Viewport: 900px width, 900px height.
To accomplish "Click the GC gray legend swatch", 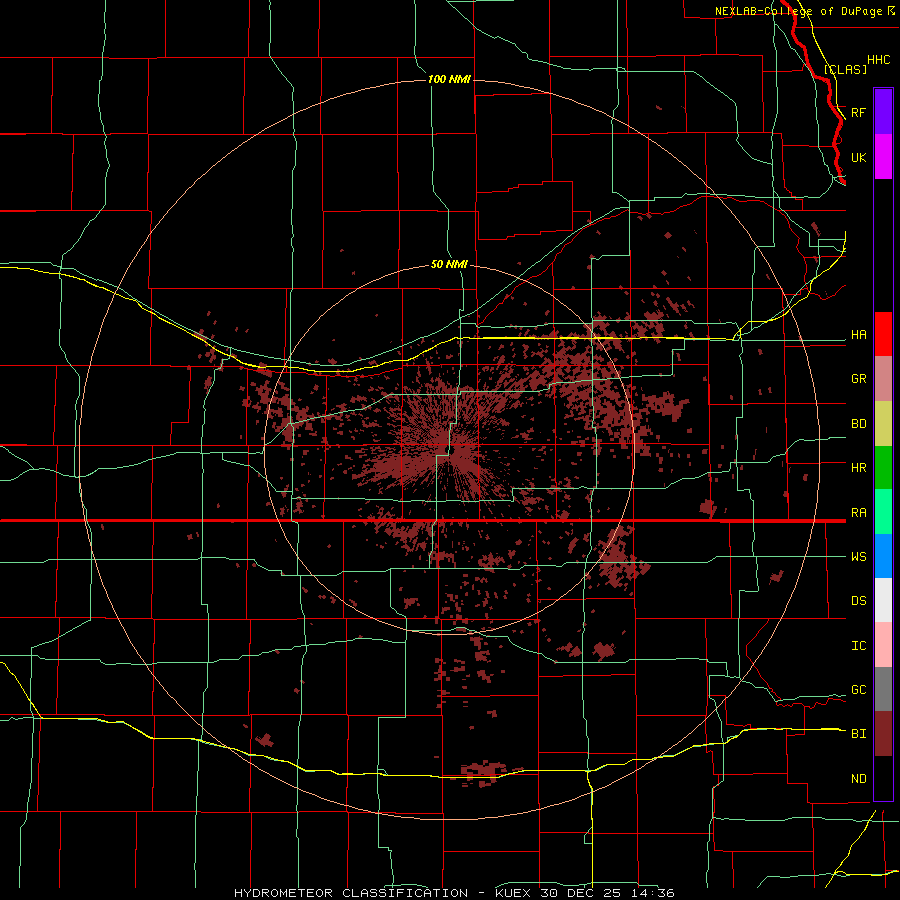I will click(883, 689).
